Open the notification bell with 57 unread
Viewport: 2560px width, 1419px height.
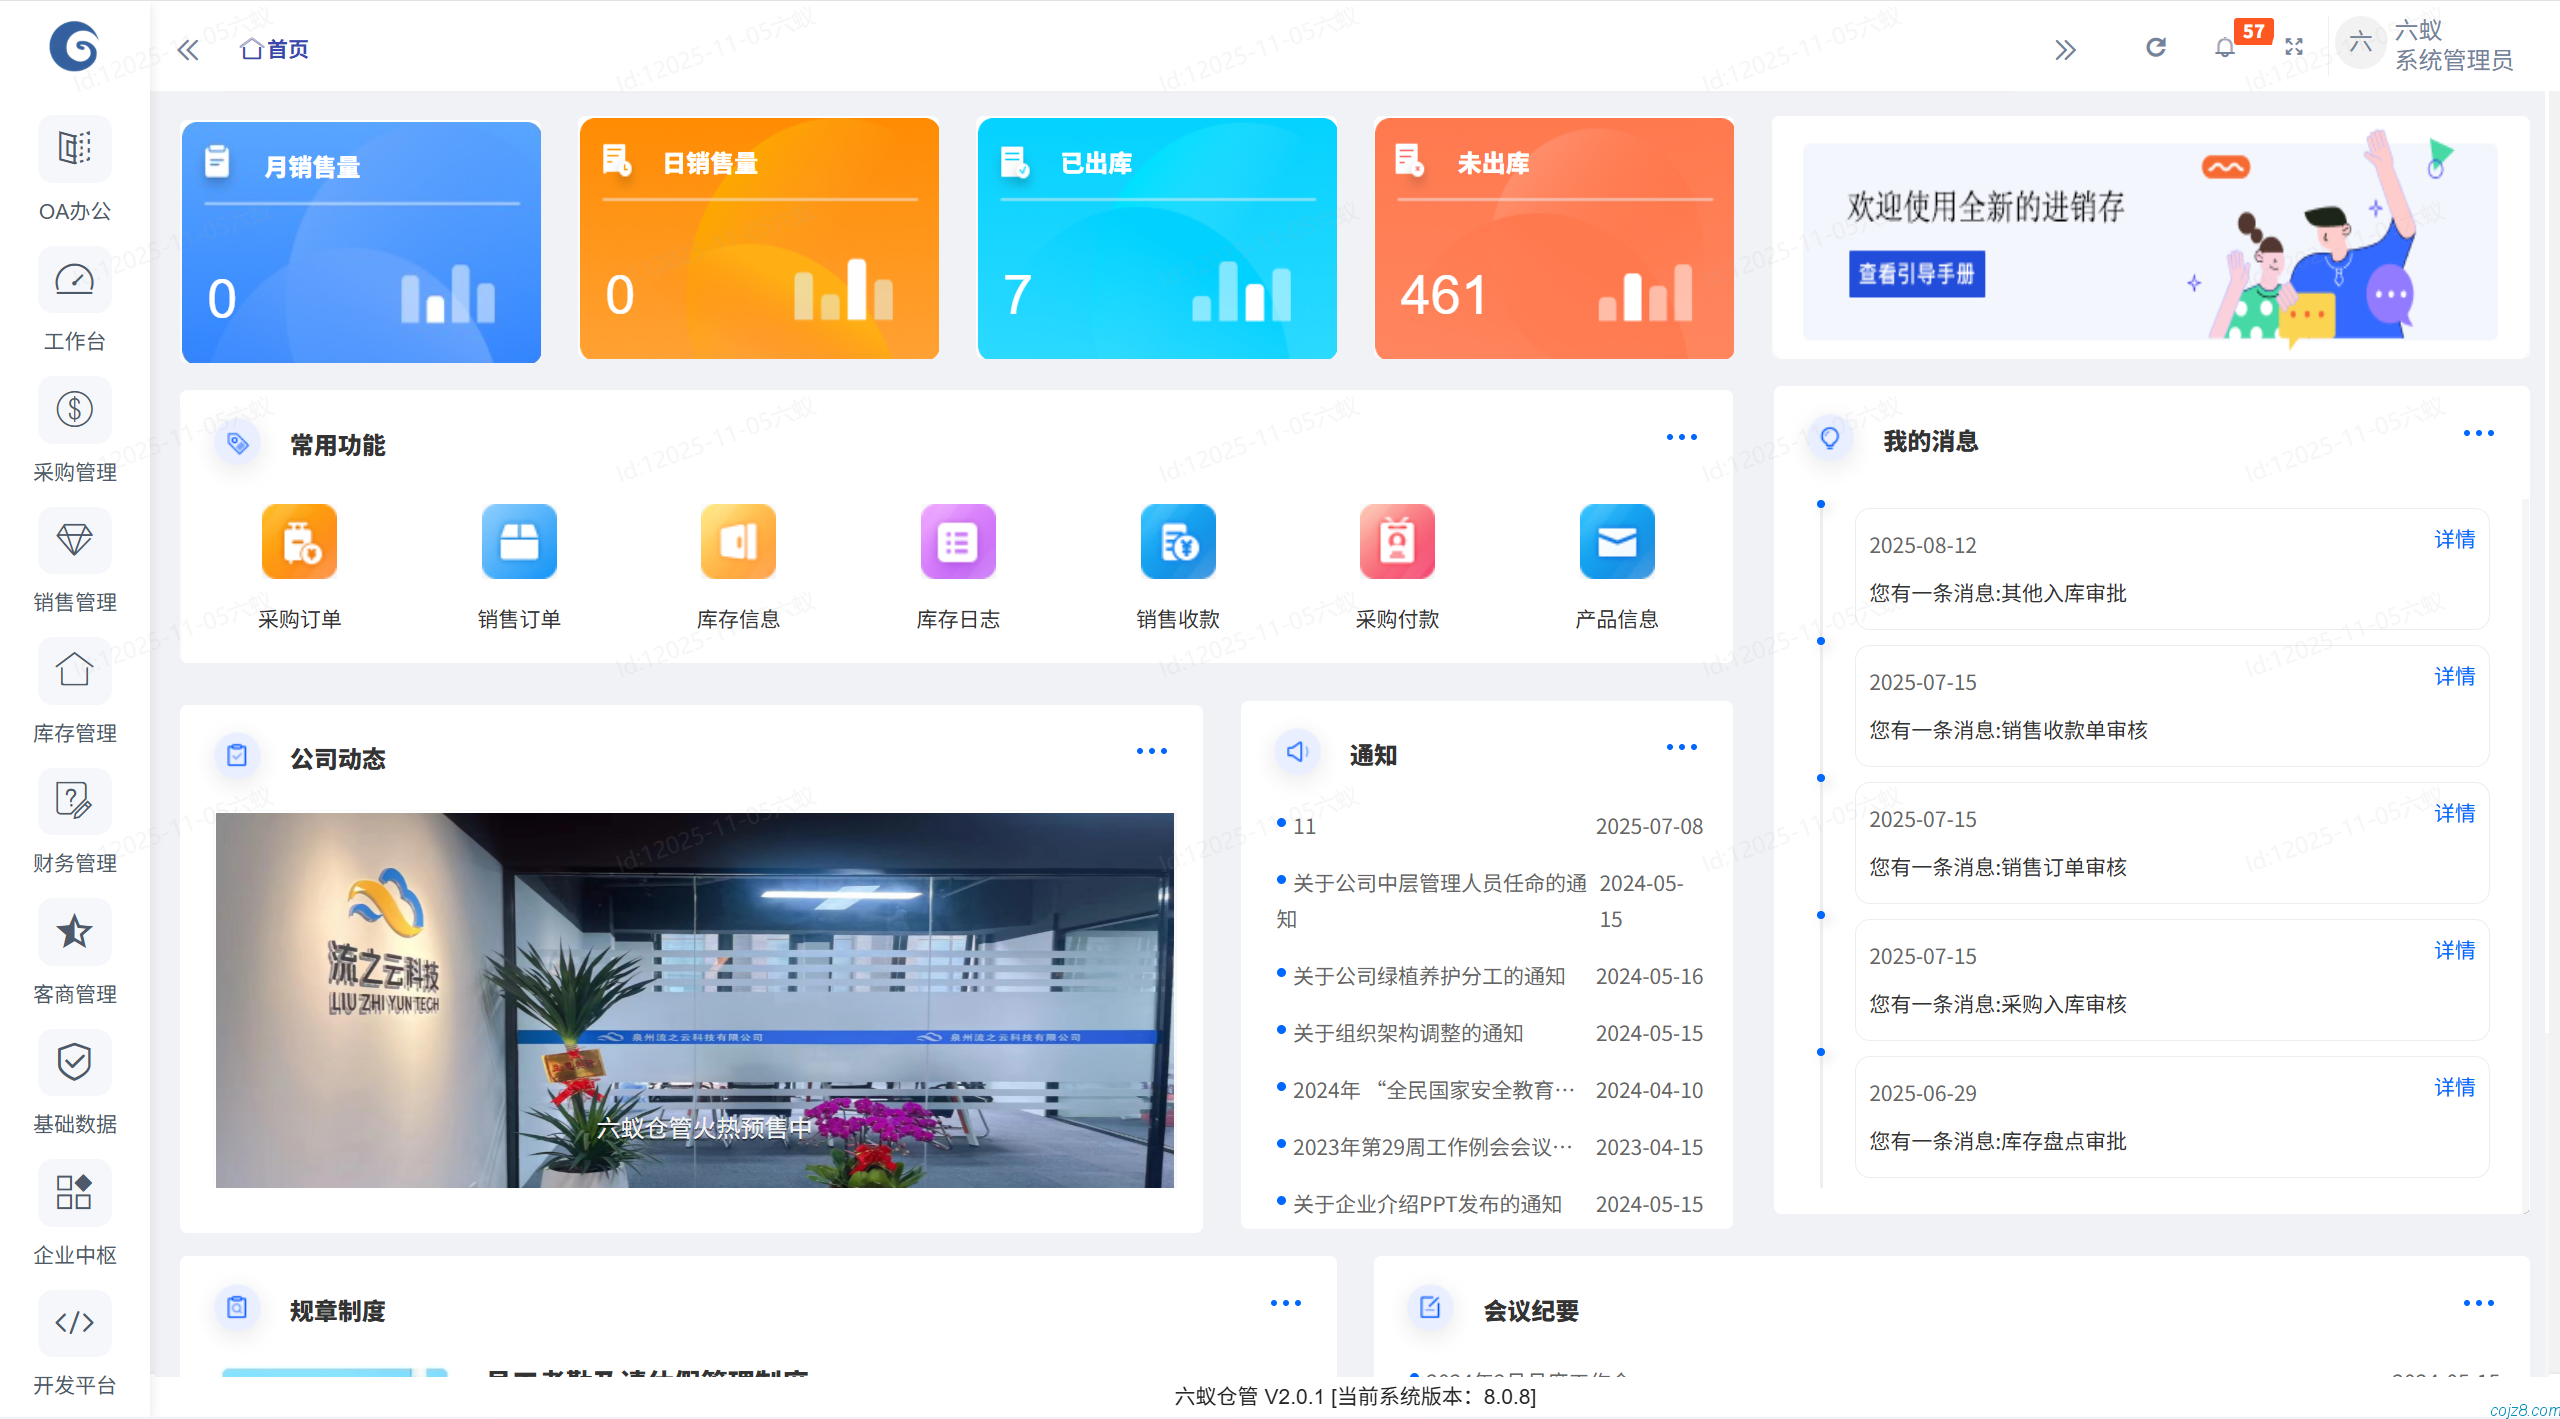coord(2224,47)
